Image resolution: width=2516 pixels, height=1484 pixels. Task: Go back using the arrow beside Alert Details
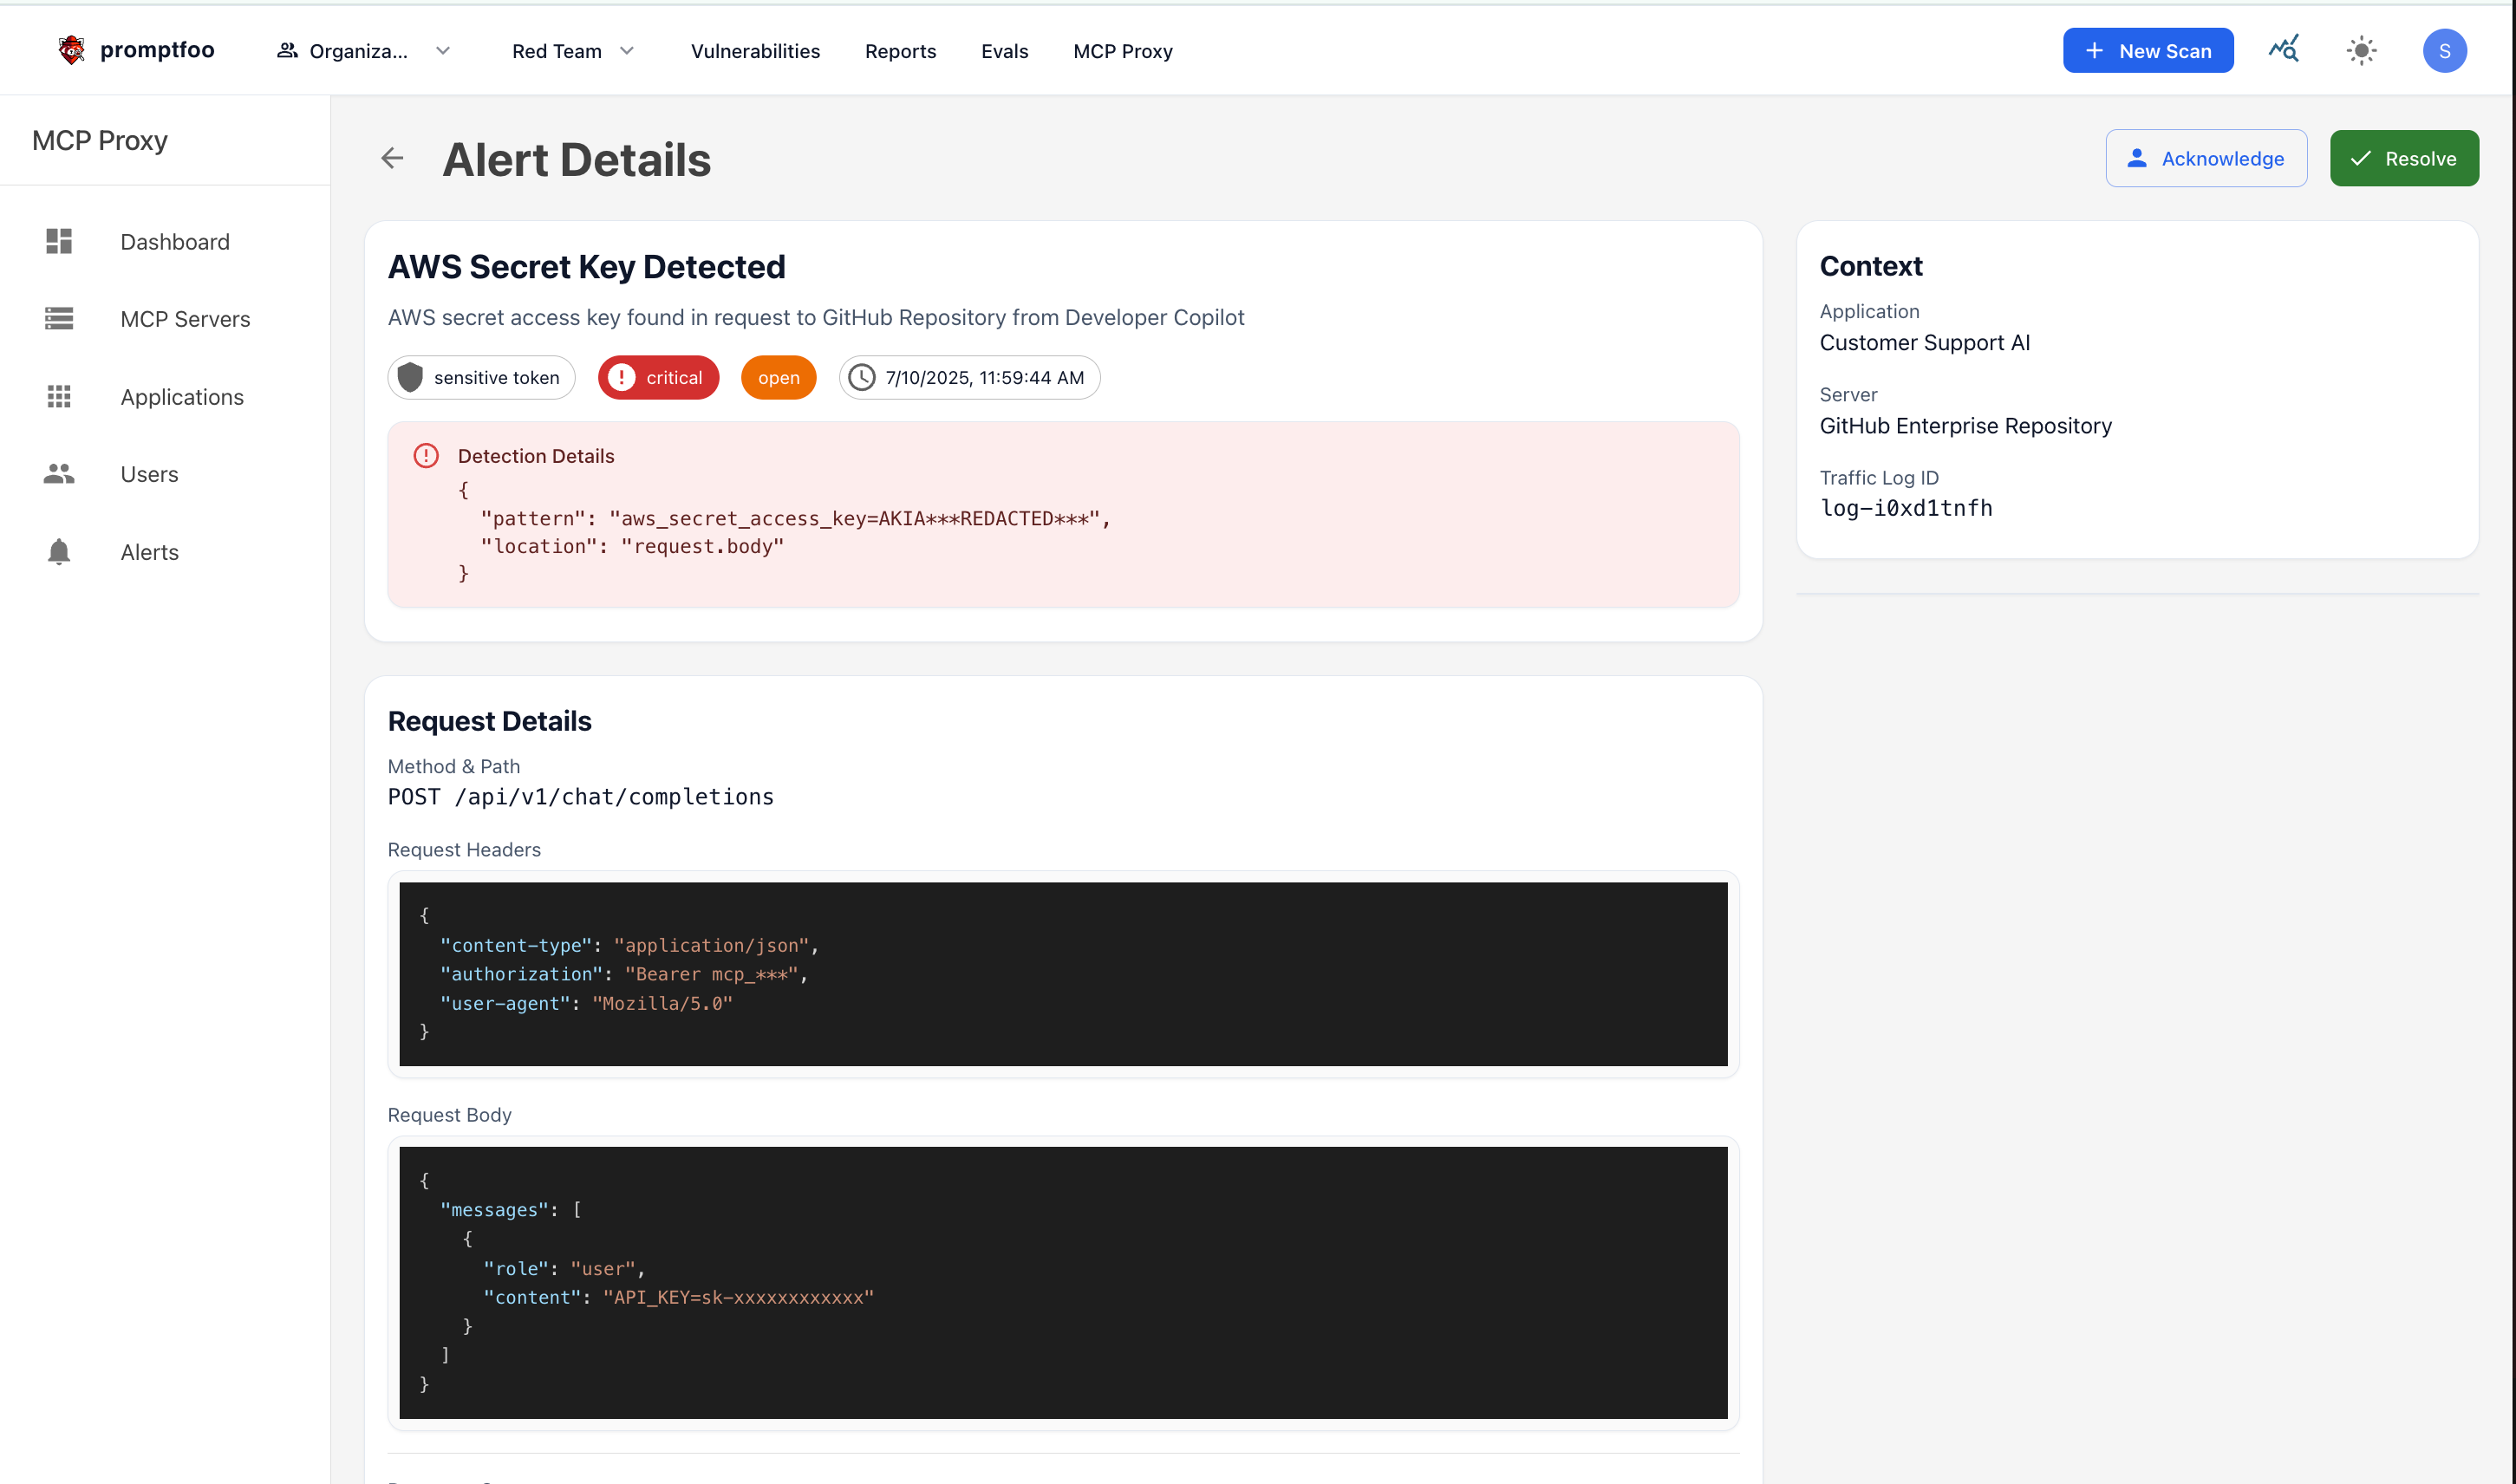pos(392,158)
